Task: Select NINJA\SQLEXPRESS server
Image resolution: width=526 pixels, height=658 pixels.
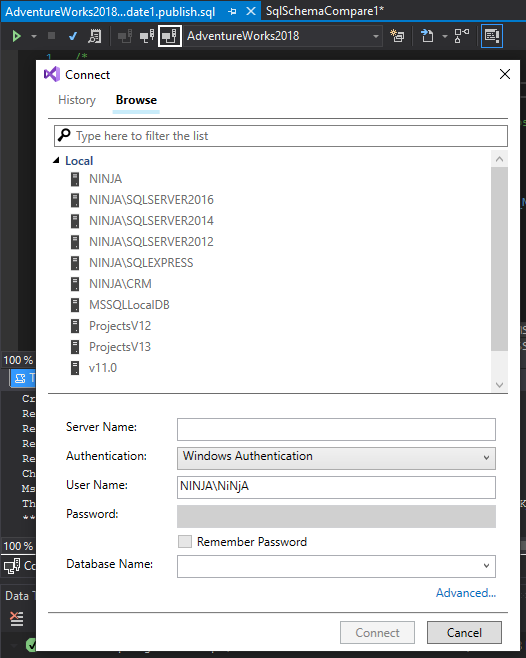Action: (x=141, y=263)
